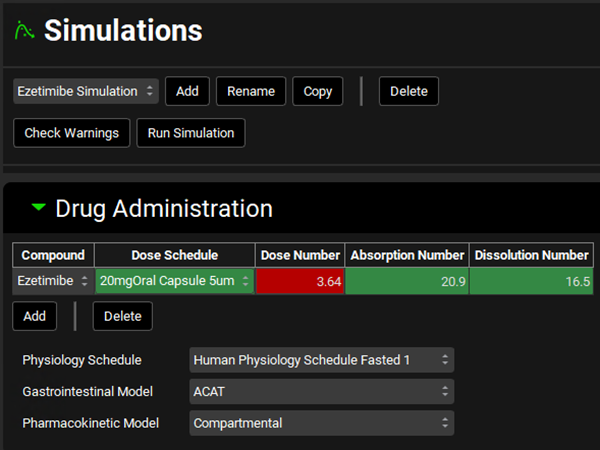Select the red Dose Number cell 3.64
This screenshot has width=600, height=450.
[x=300, y=281]
